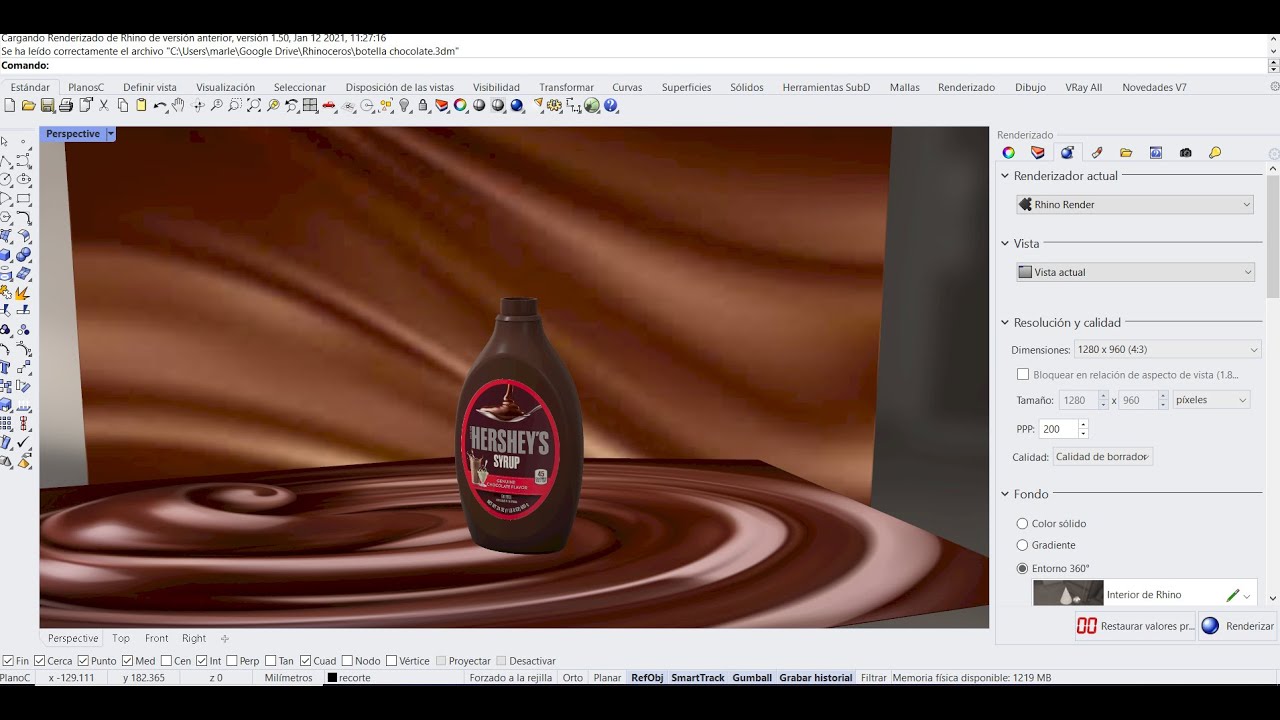Select the Explode tool in sidebar

22,293
